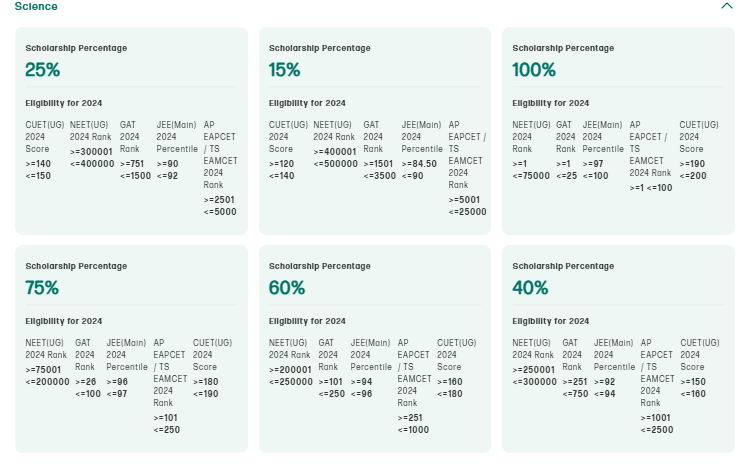Click Scholarship Percentage label in 60% card
This screenshot has height=472, width=742.
point(320,266)
